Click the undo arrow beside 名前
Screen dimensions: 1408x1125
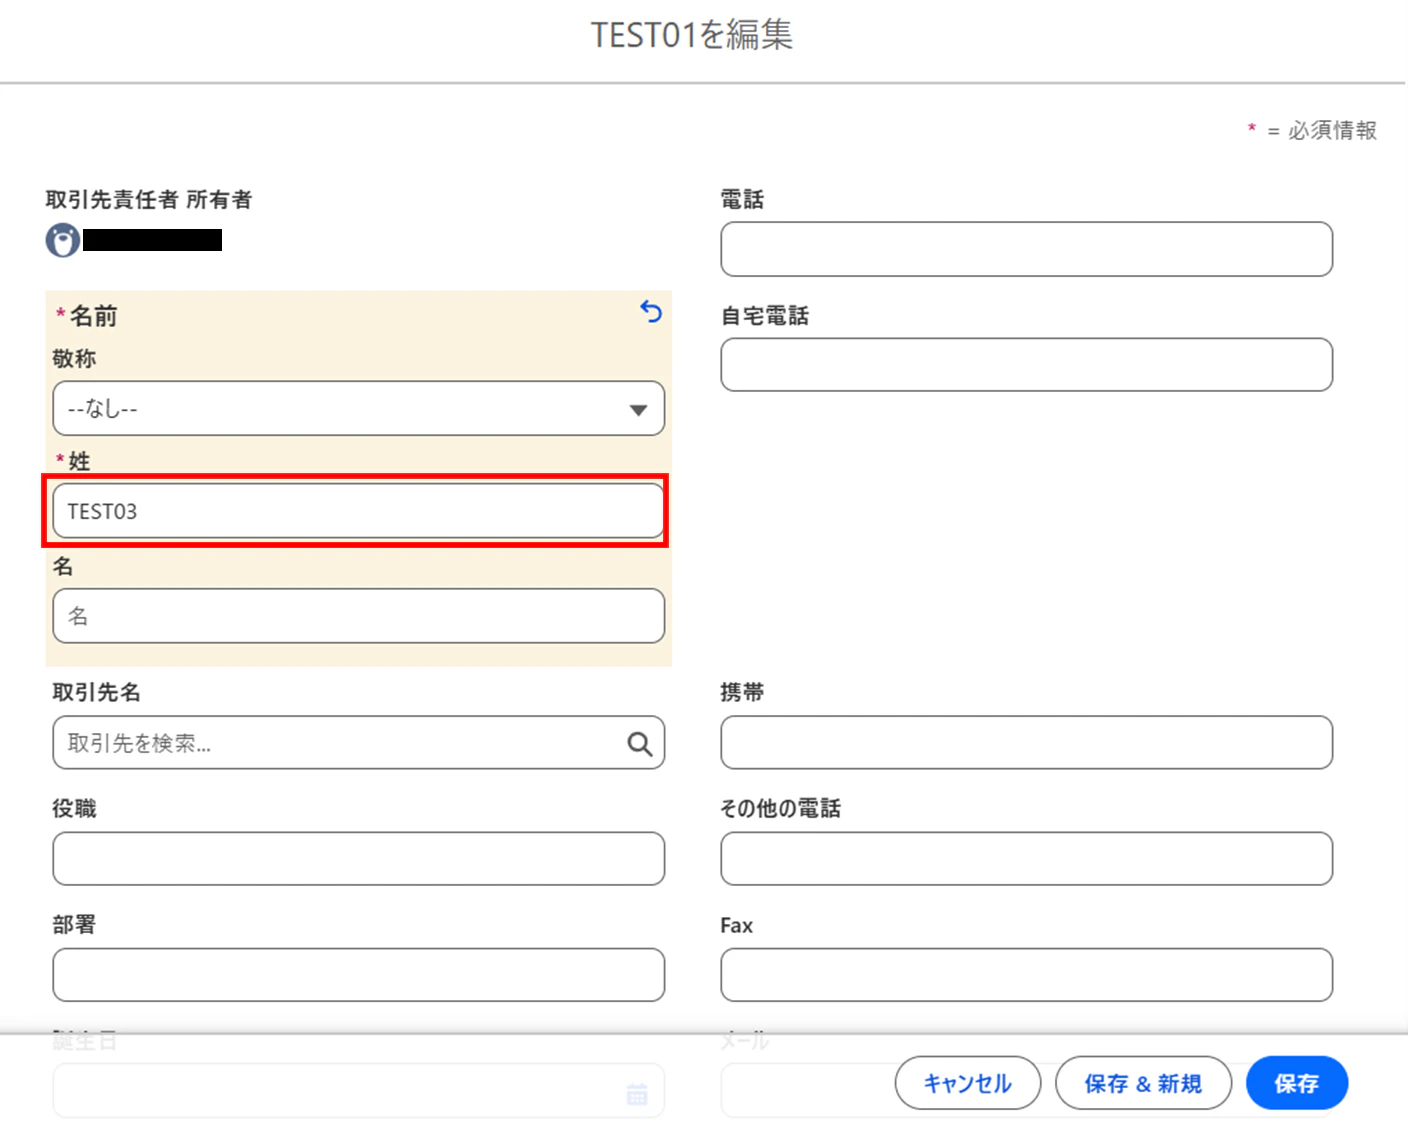(x=651, y=312)
